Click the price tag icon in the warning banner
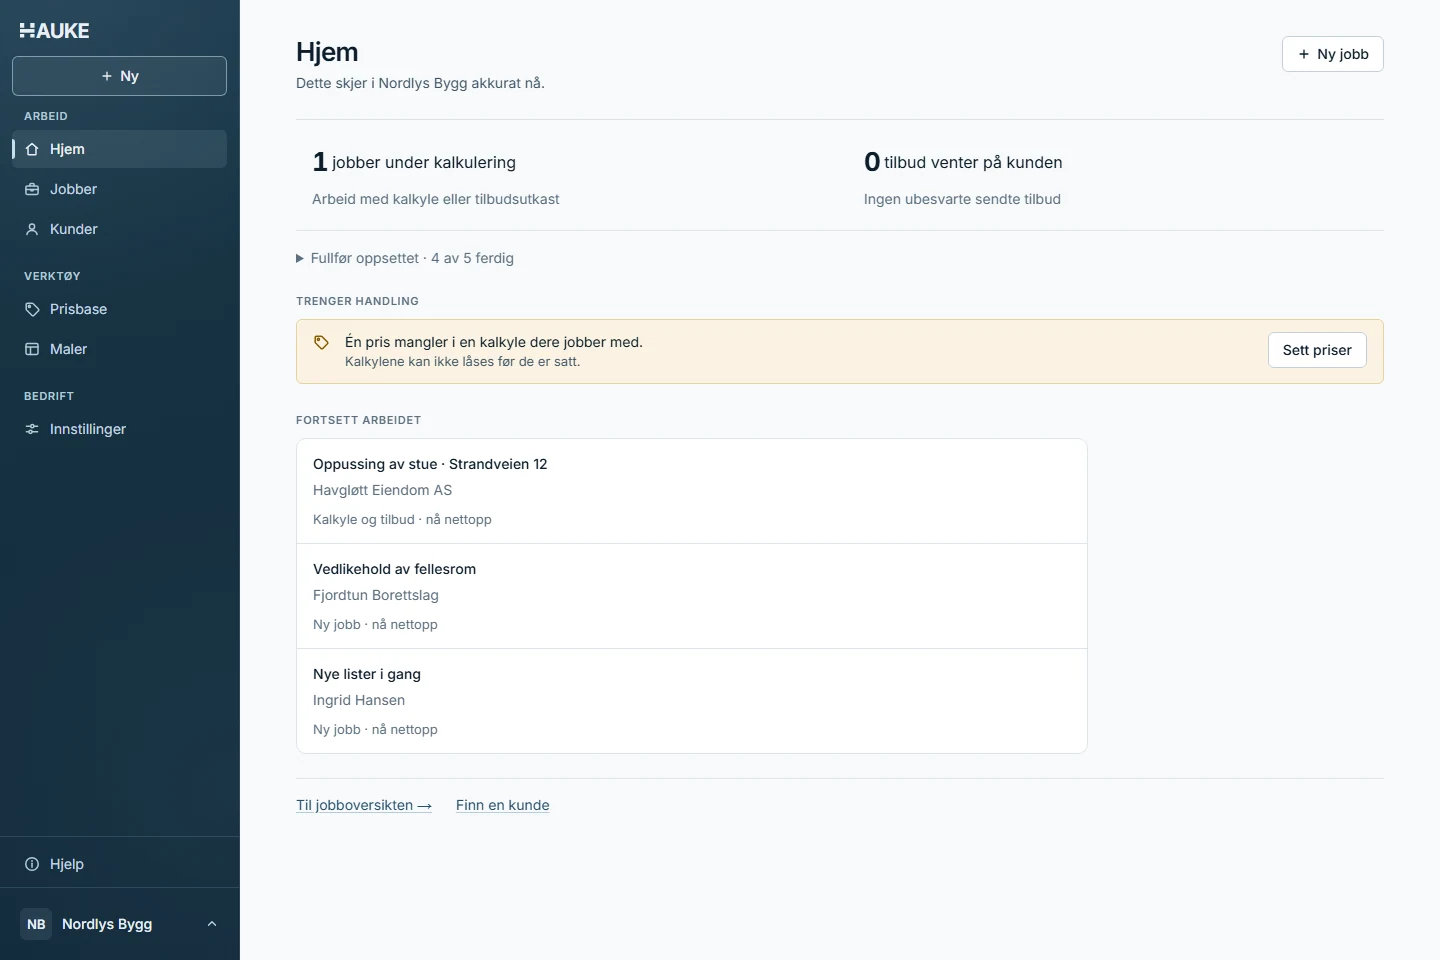Viewport: 1440px width, 960px height. point(321,342)
